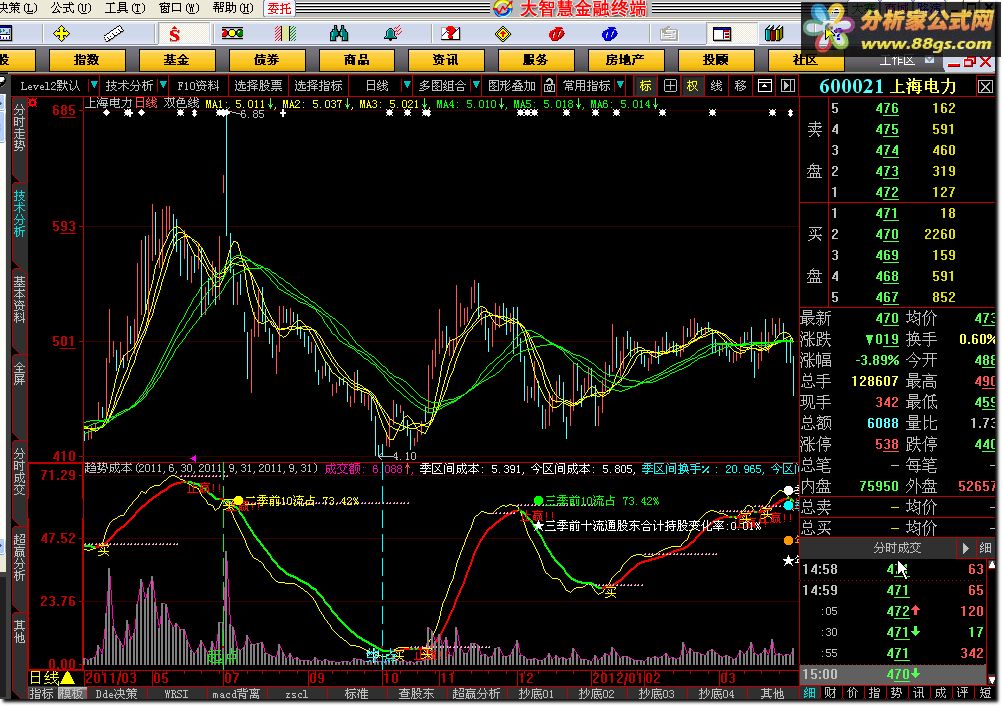Open the window layout panel icon
1003x706 pixels.
coord(722,33)
